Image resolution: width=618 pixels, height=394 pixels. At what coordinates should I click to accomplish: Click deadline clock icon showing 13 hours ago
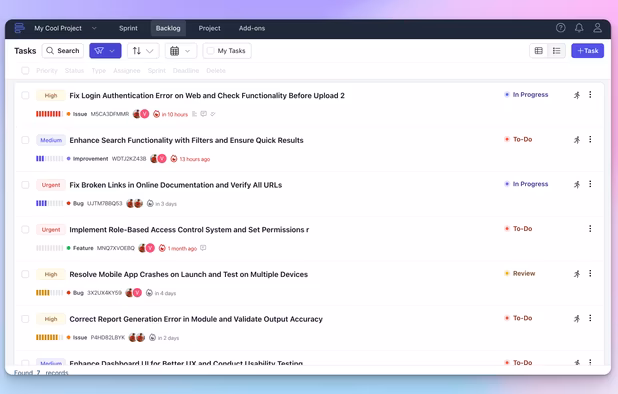tap(174, 159)
